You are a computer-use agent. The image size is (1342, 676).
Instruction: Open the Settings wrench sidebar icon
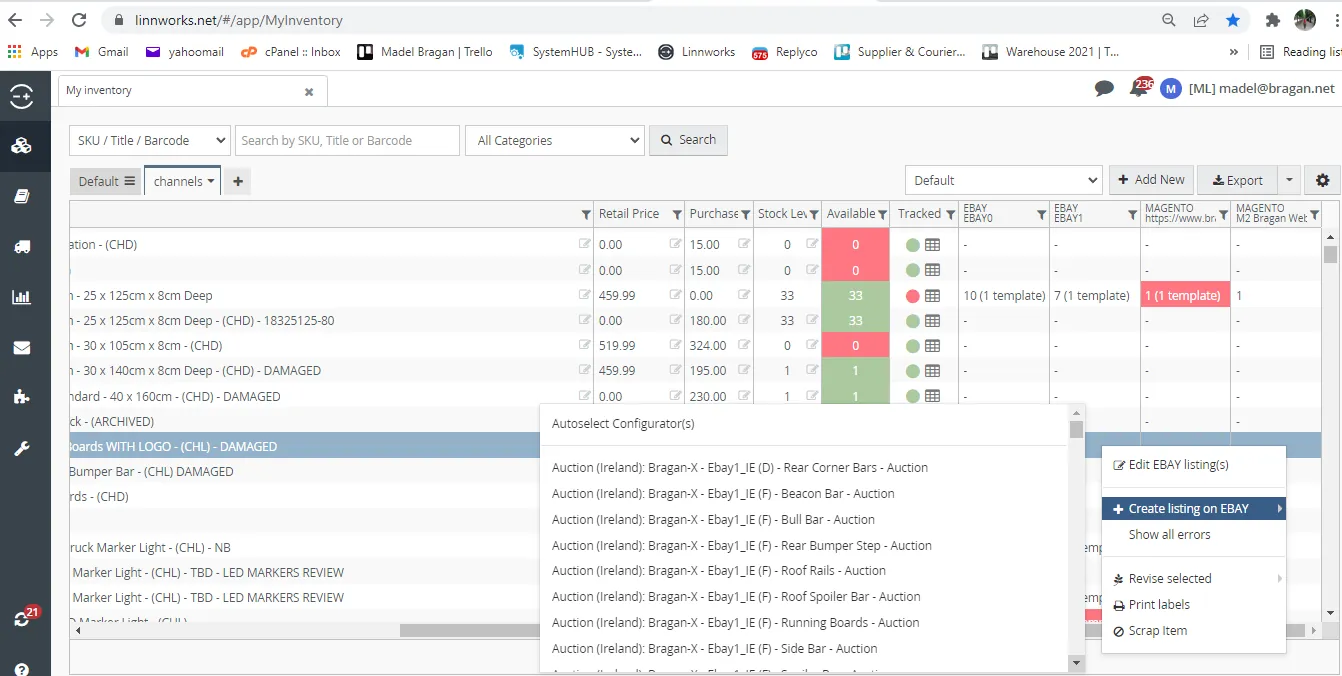[x=22, y=448]
